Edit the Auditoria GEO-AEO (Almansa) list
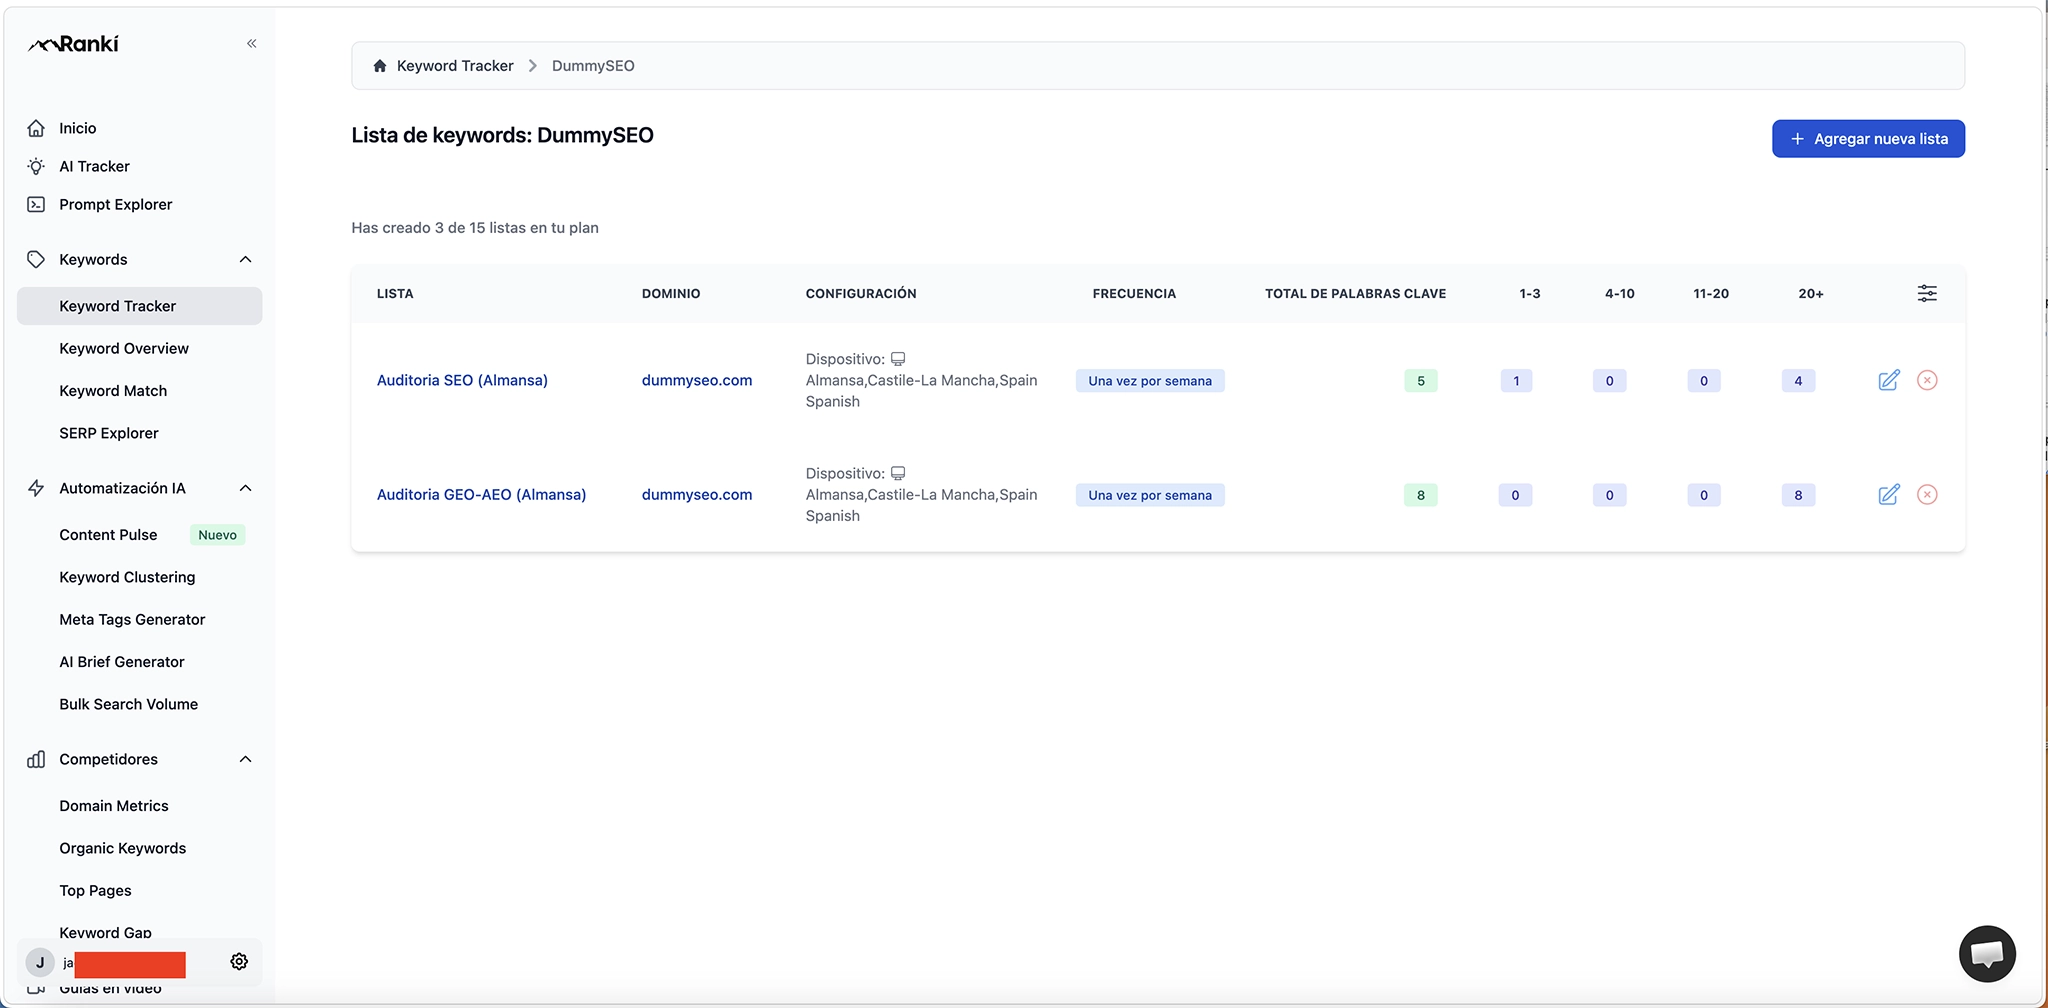This screenshot has width=2048, height=1008. point(1889,494)
